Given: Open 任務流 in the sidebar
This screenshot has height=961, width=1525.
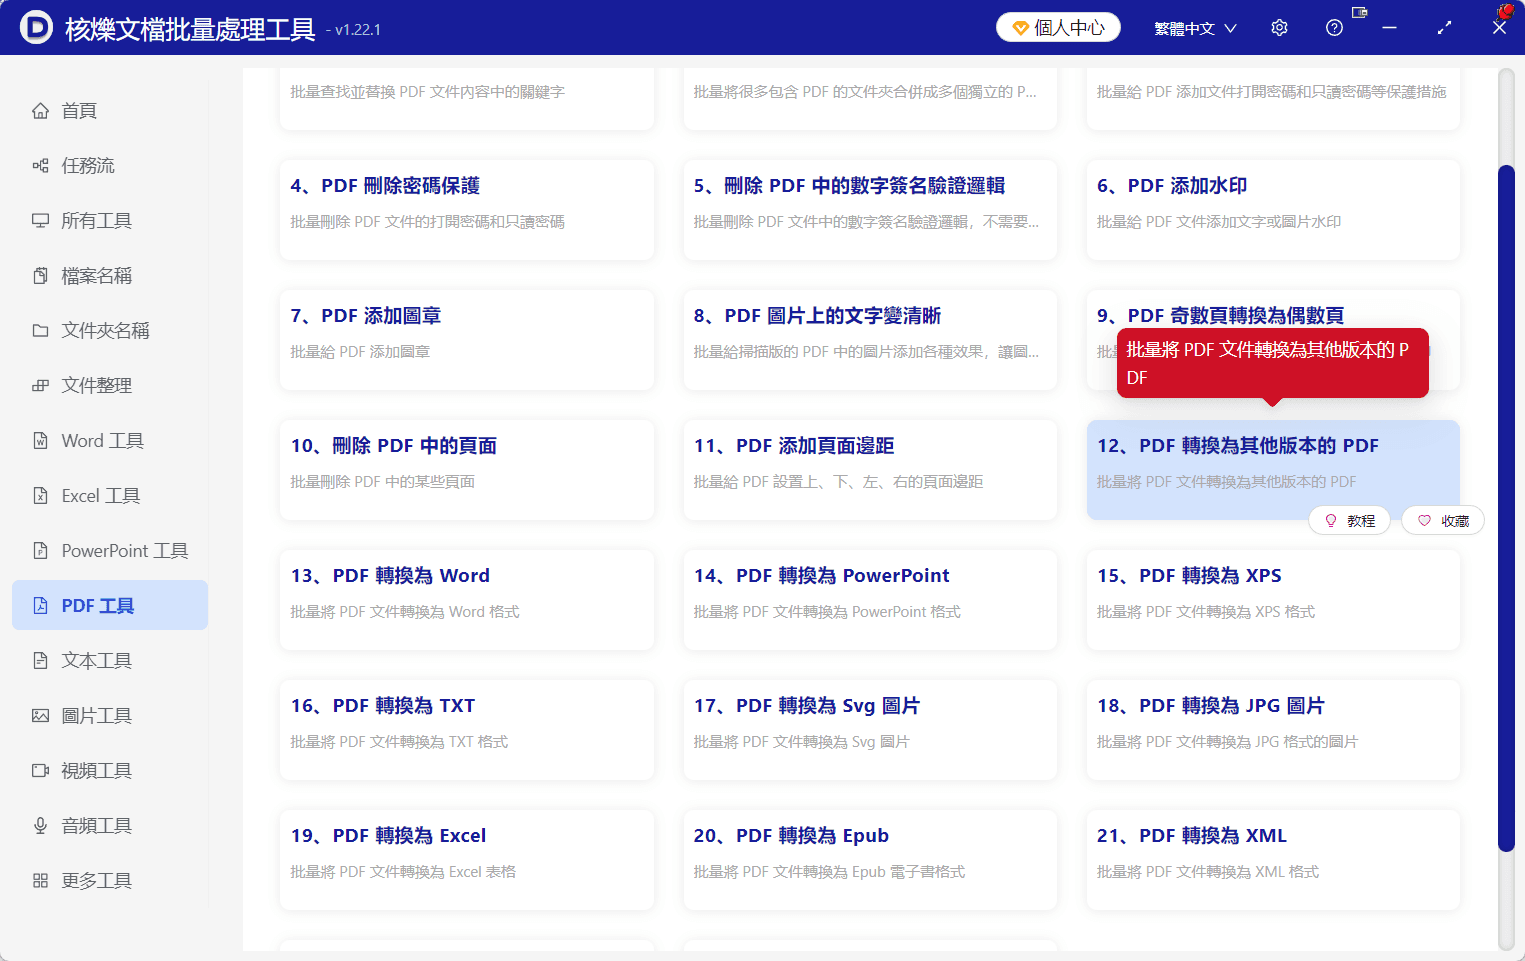Looking at the screenshot, I should (x=110, y=166).
